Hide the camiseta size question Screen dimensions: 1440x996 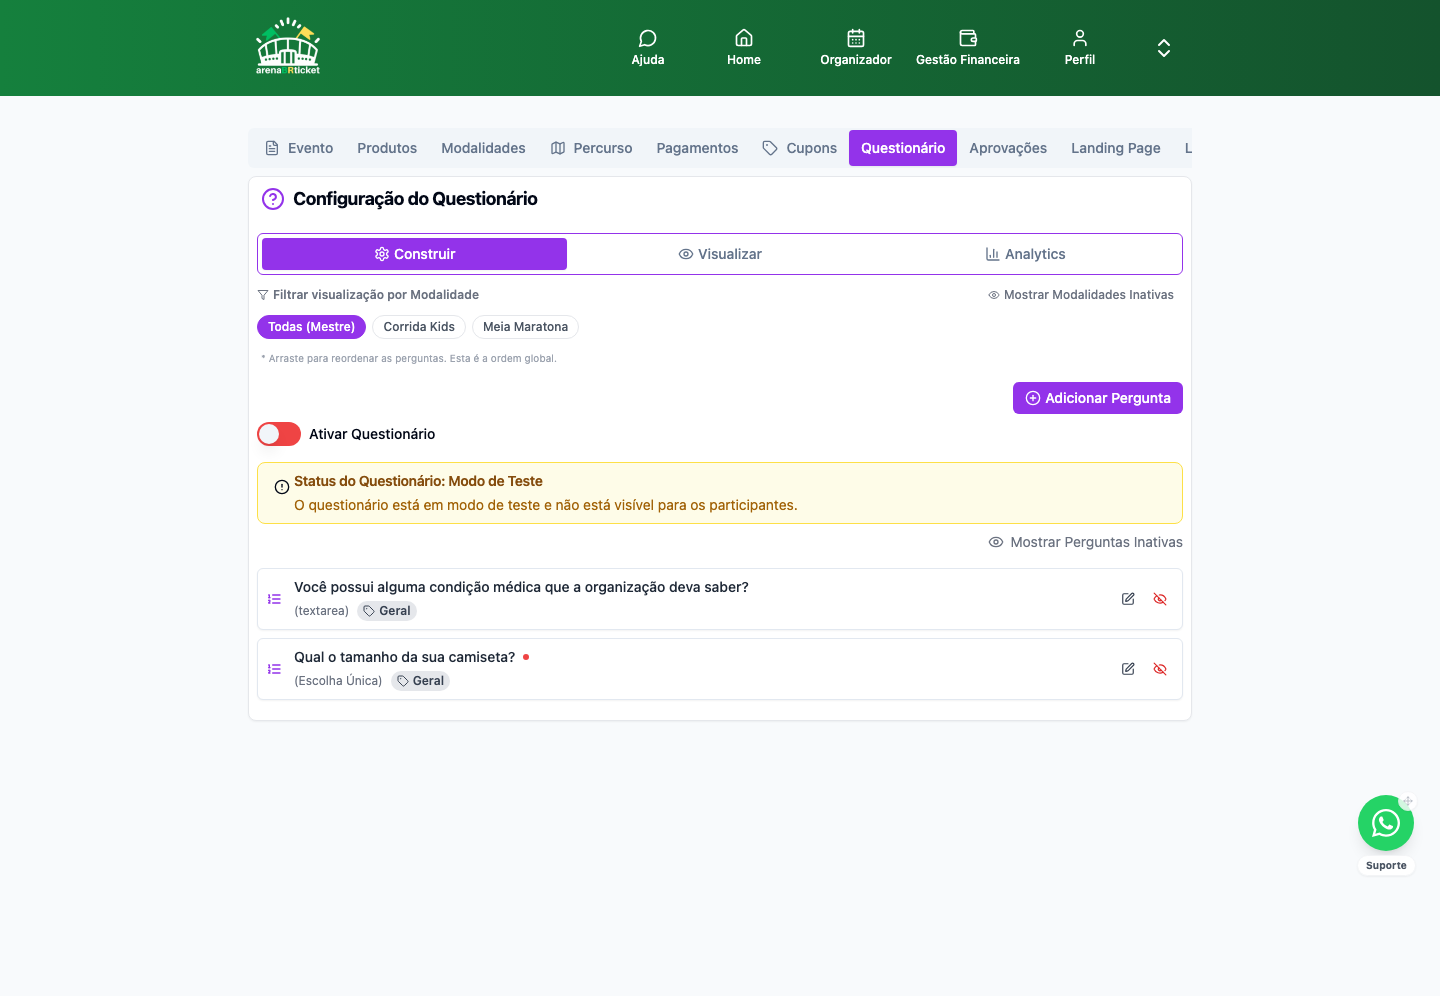tap(1160, 669)
